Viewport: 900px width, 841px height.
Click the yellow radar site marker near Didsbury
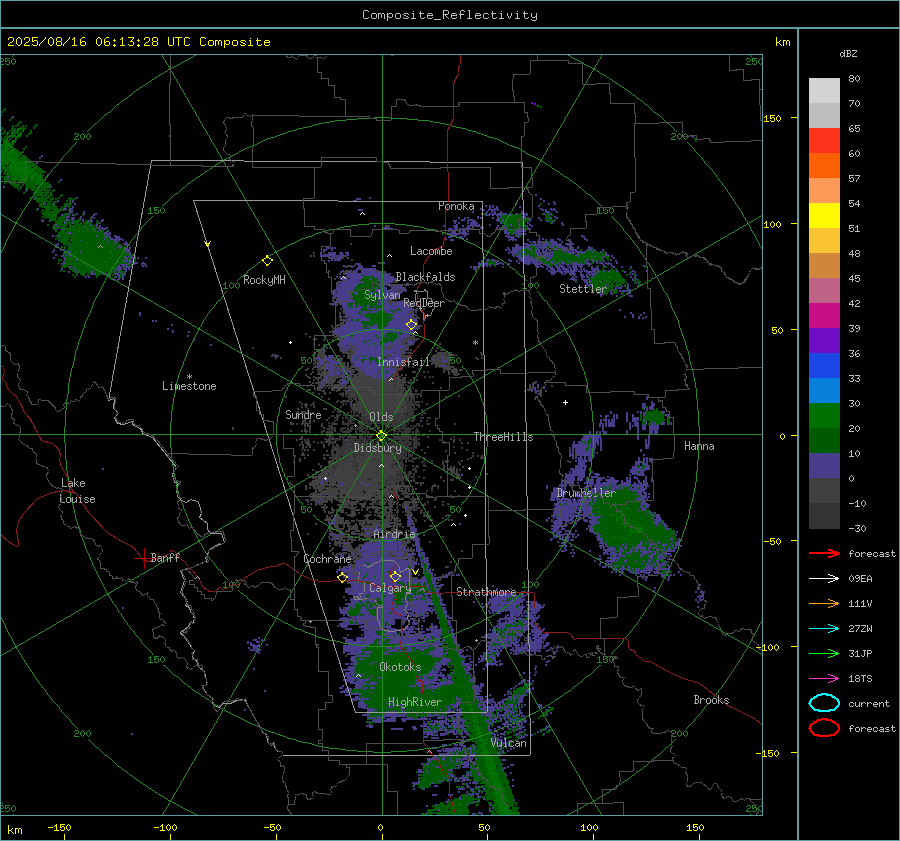pos(381,436)
